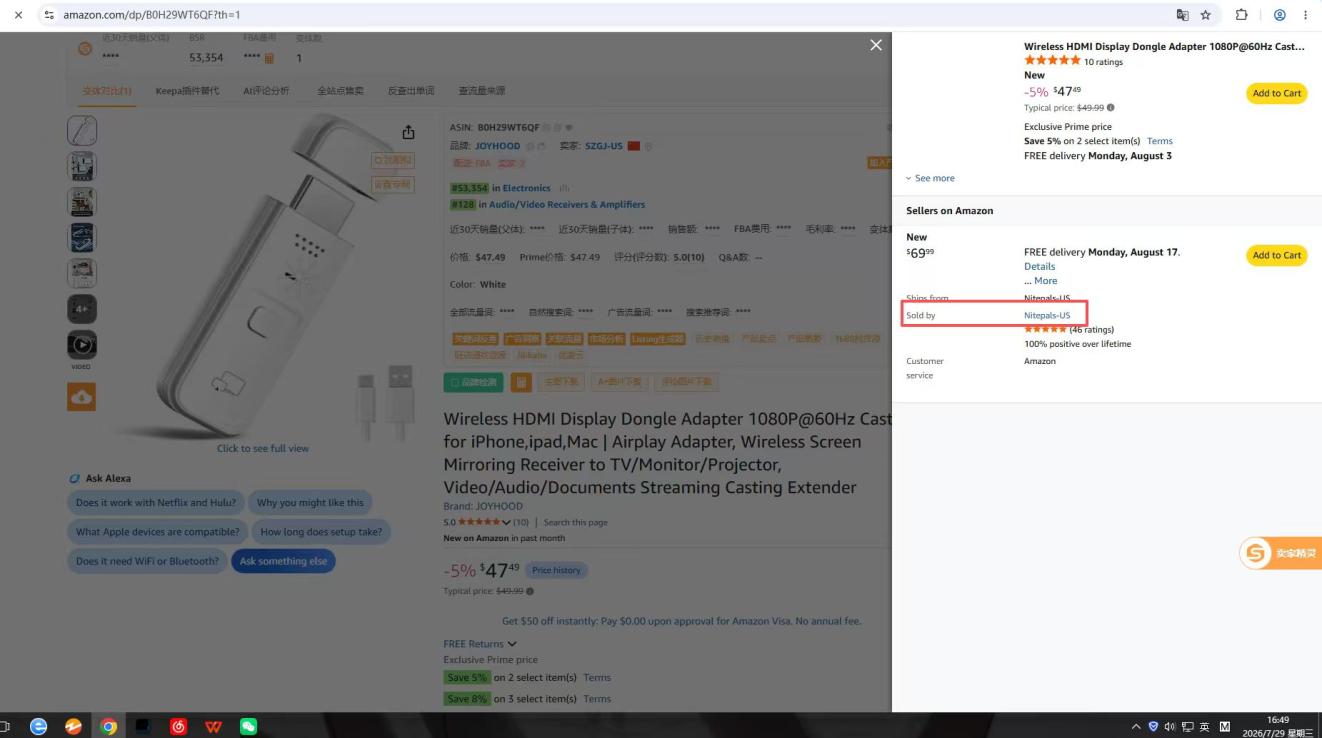This screenshot has height=738, width=1322.
Task: Close the sellers side panel
Action: tap(876, 45)
